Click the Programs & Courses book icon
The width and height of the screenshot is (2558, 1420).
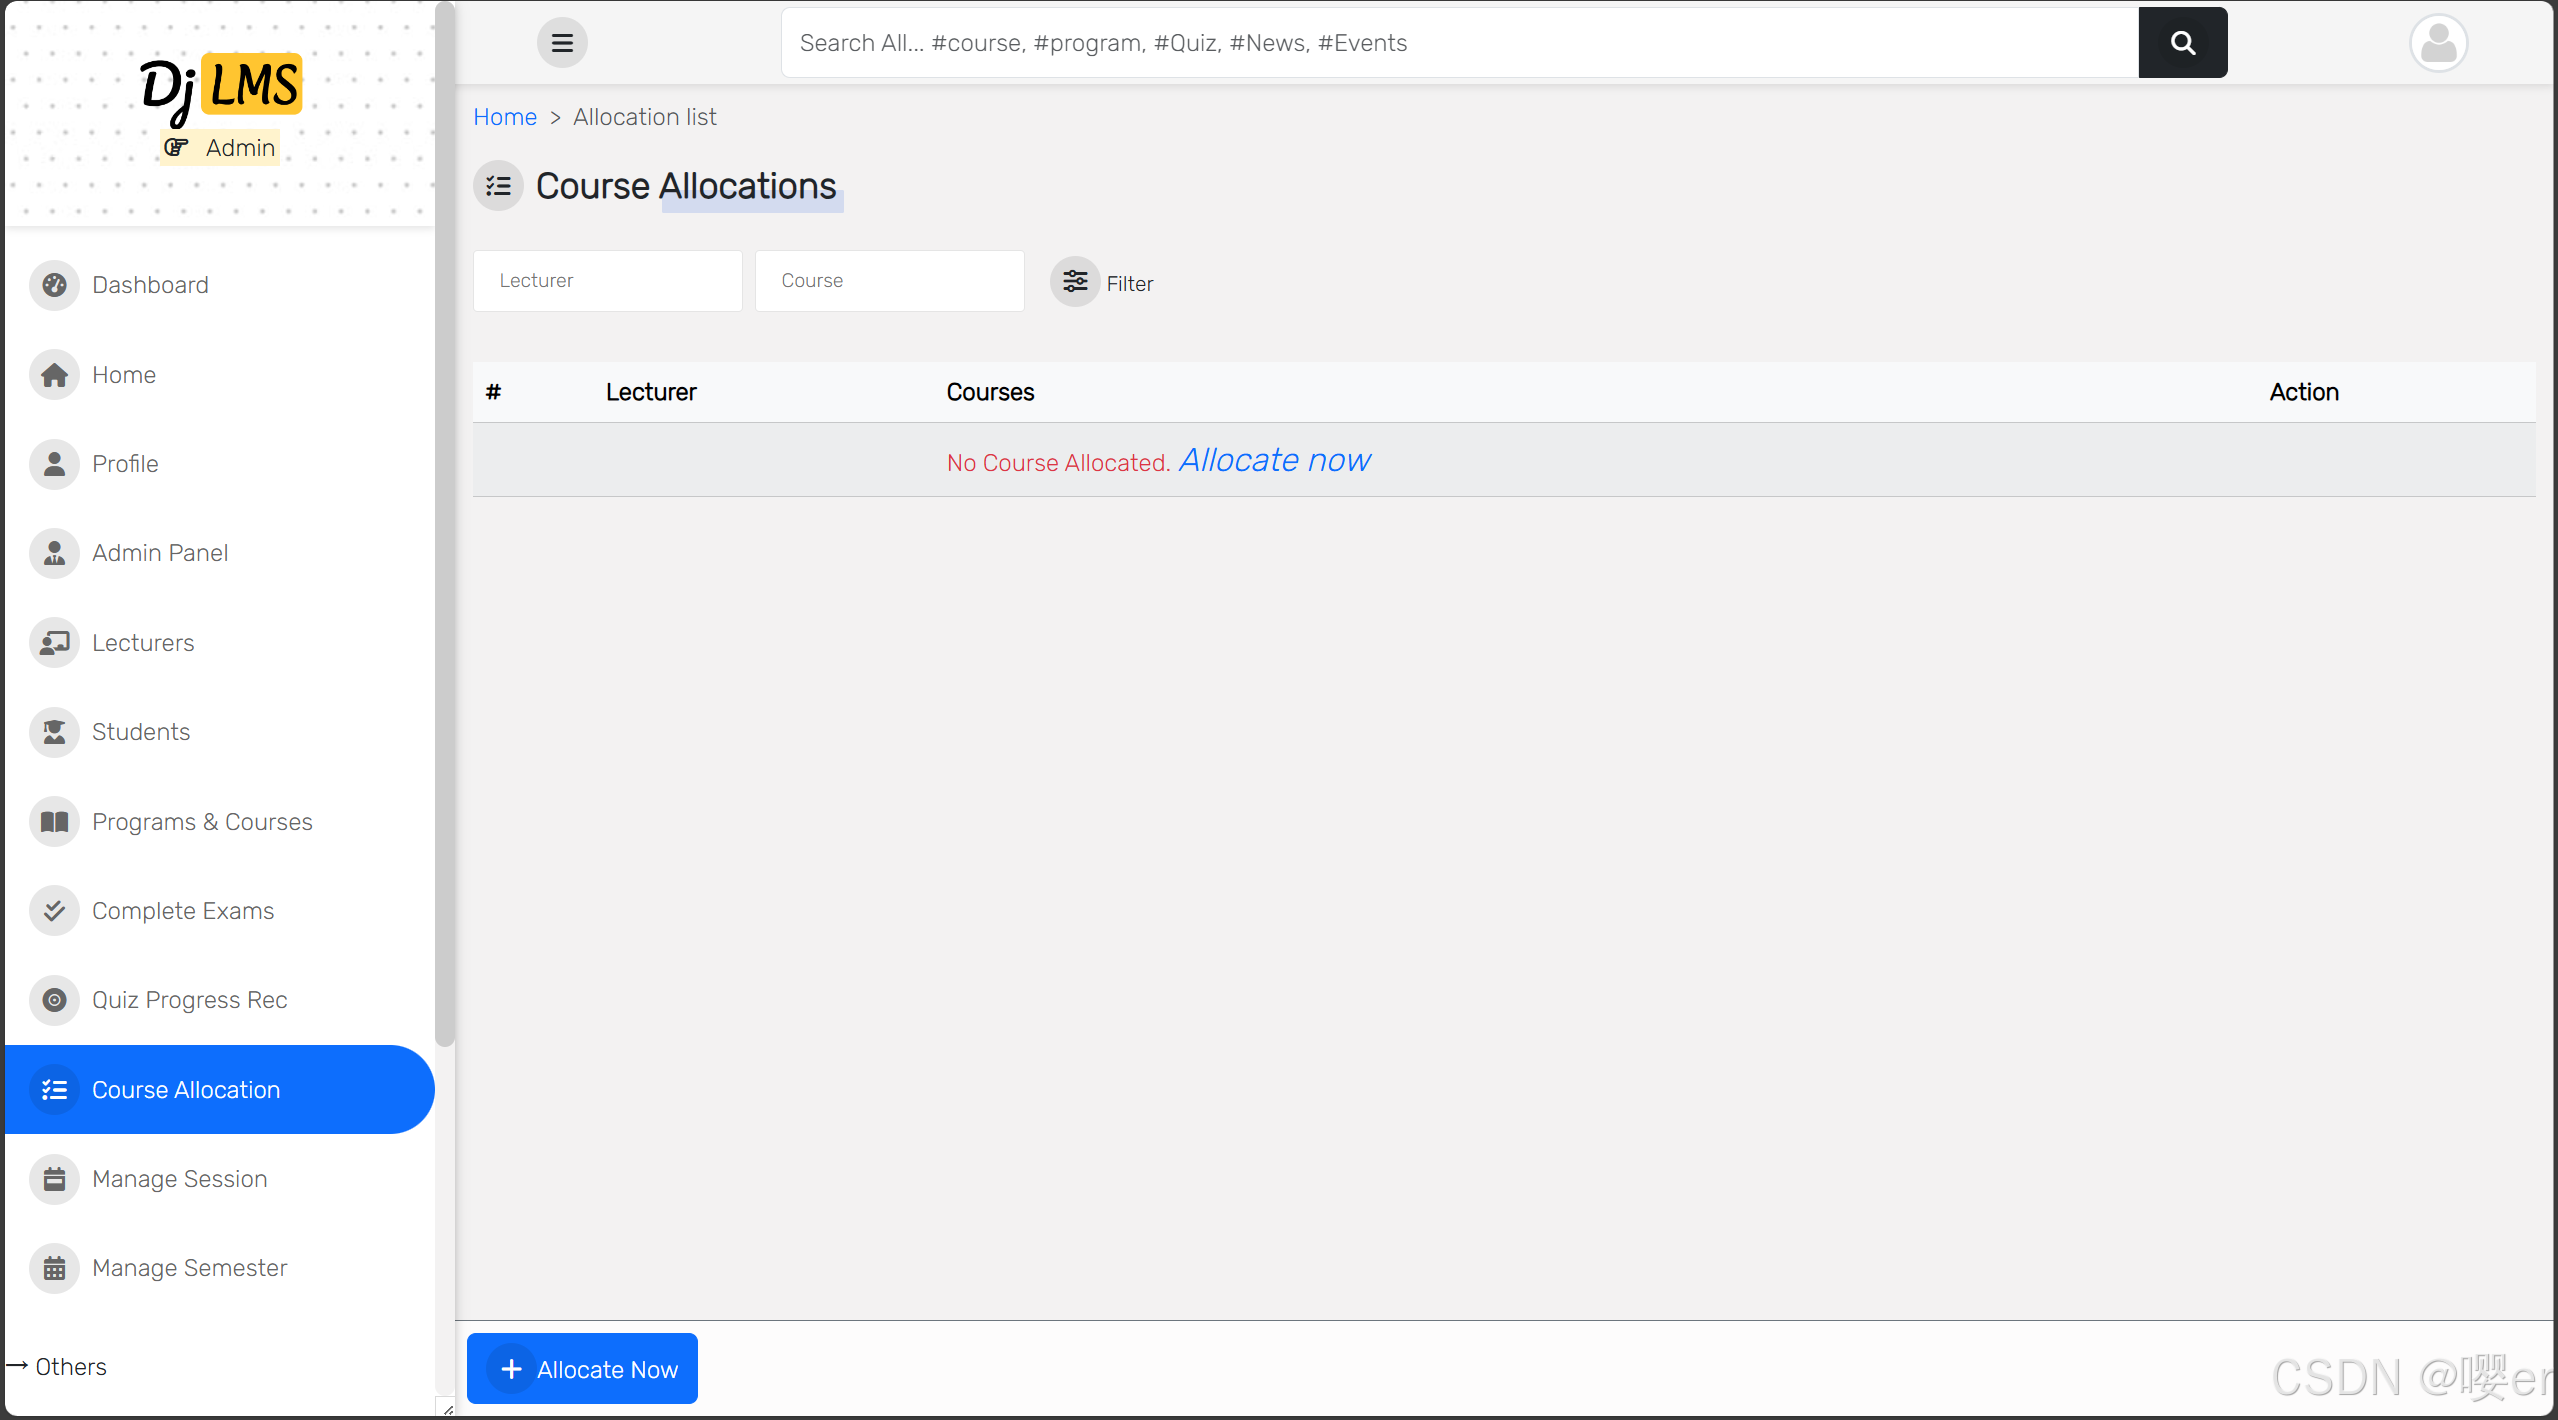click(54, 822)
